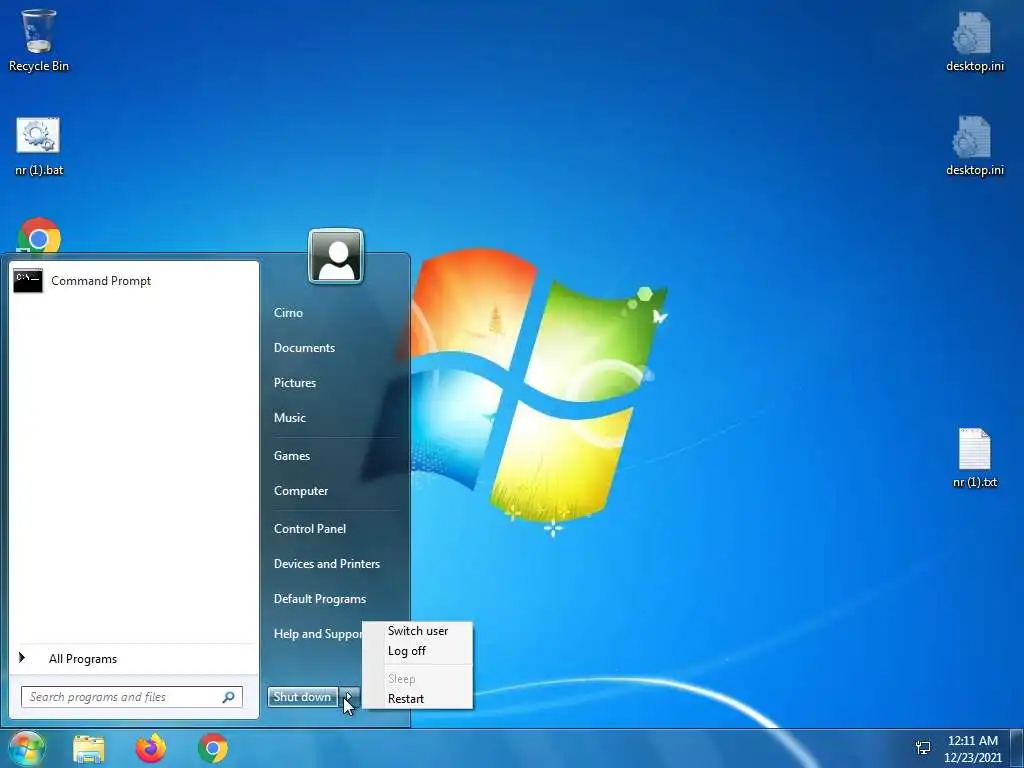Viewport: 1024px width, 768px height.
Task: Open Help and Support
Action: (317, 634)
